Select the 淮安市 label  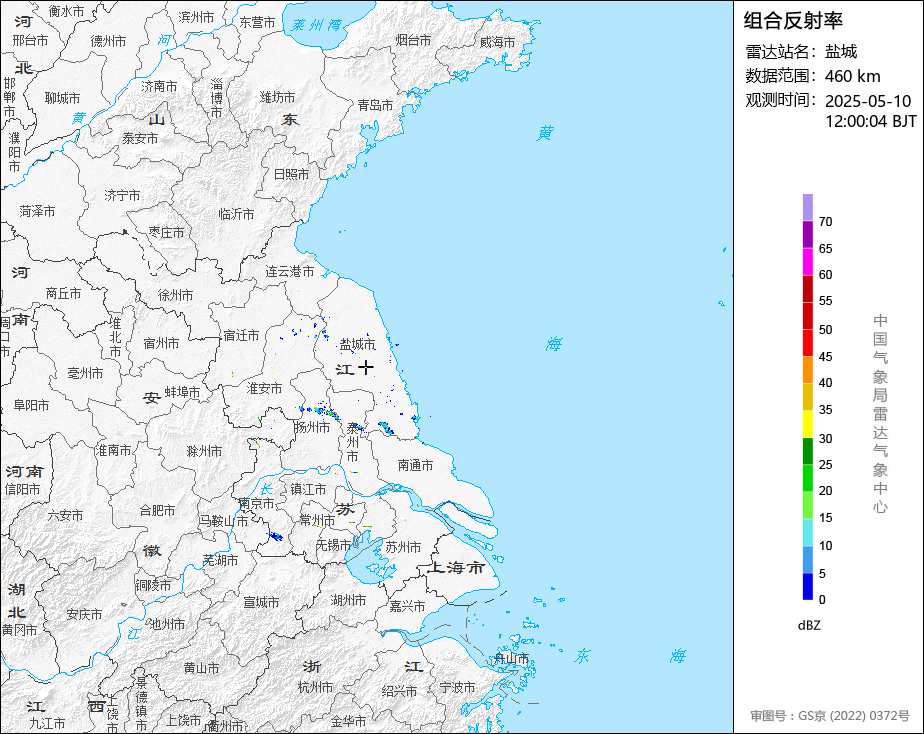click(264, 388)
